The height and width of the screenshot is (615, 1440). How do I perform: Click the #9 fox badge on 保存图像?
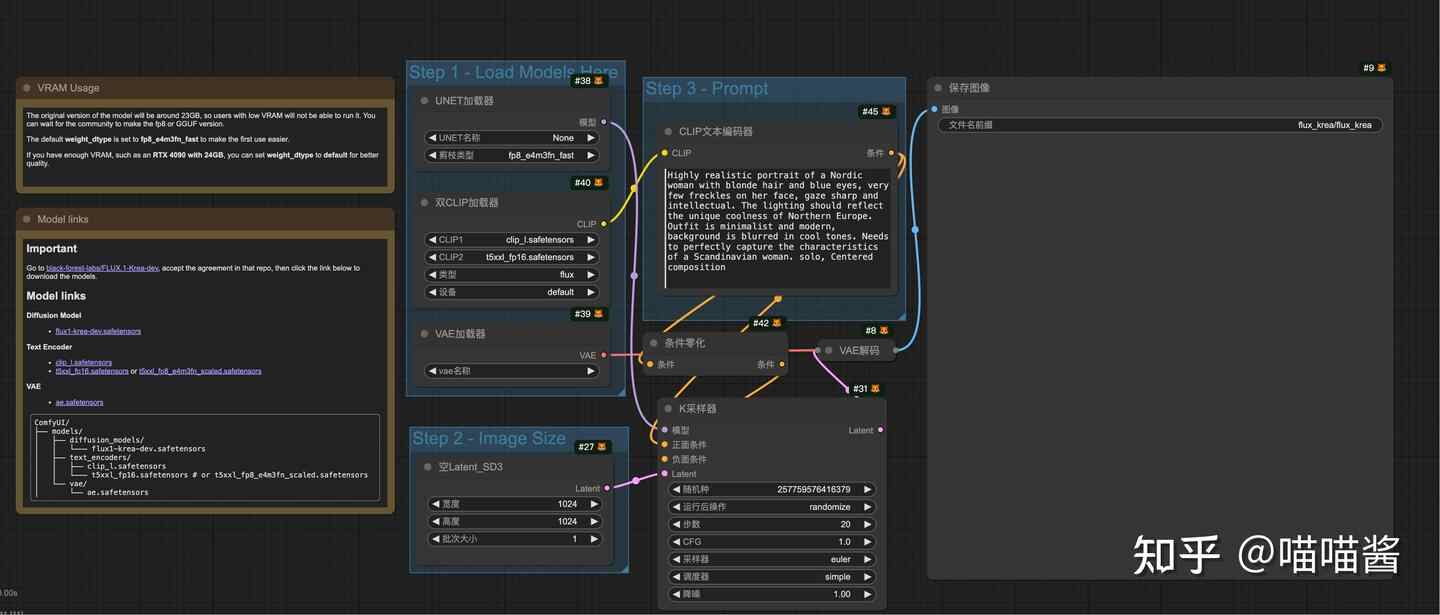(x=1375, y=68)
